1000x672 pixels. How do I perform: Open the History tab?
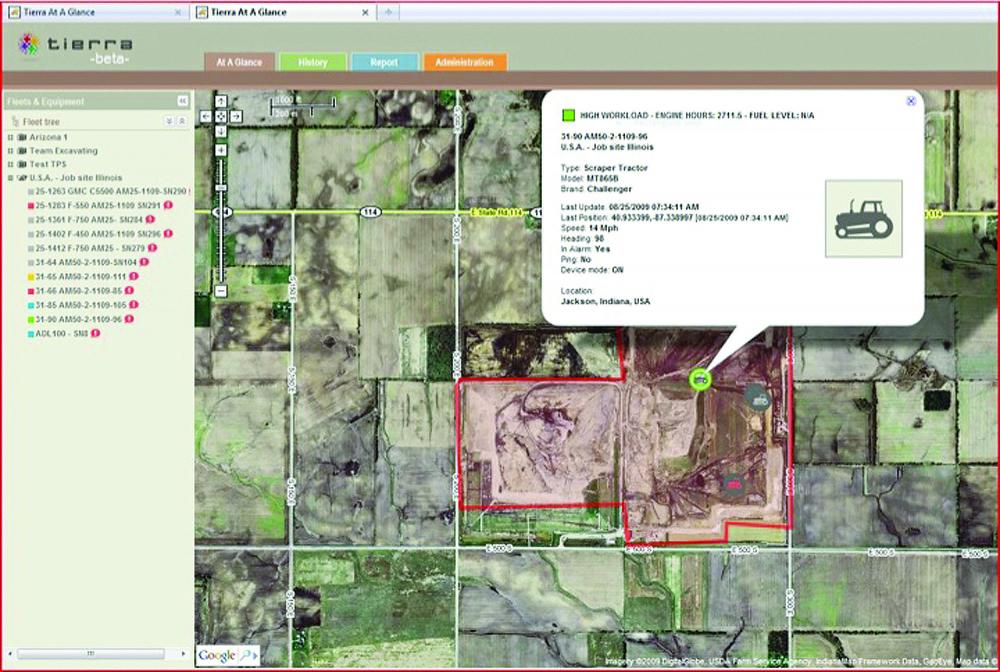[312, 62]
